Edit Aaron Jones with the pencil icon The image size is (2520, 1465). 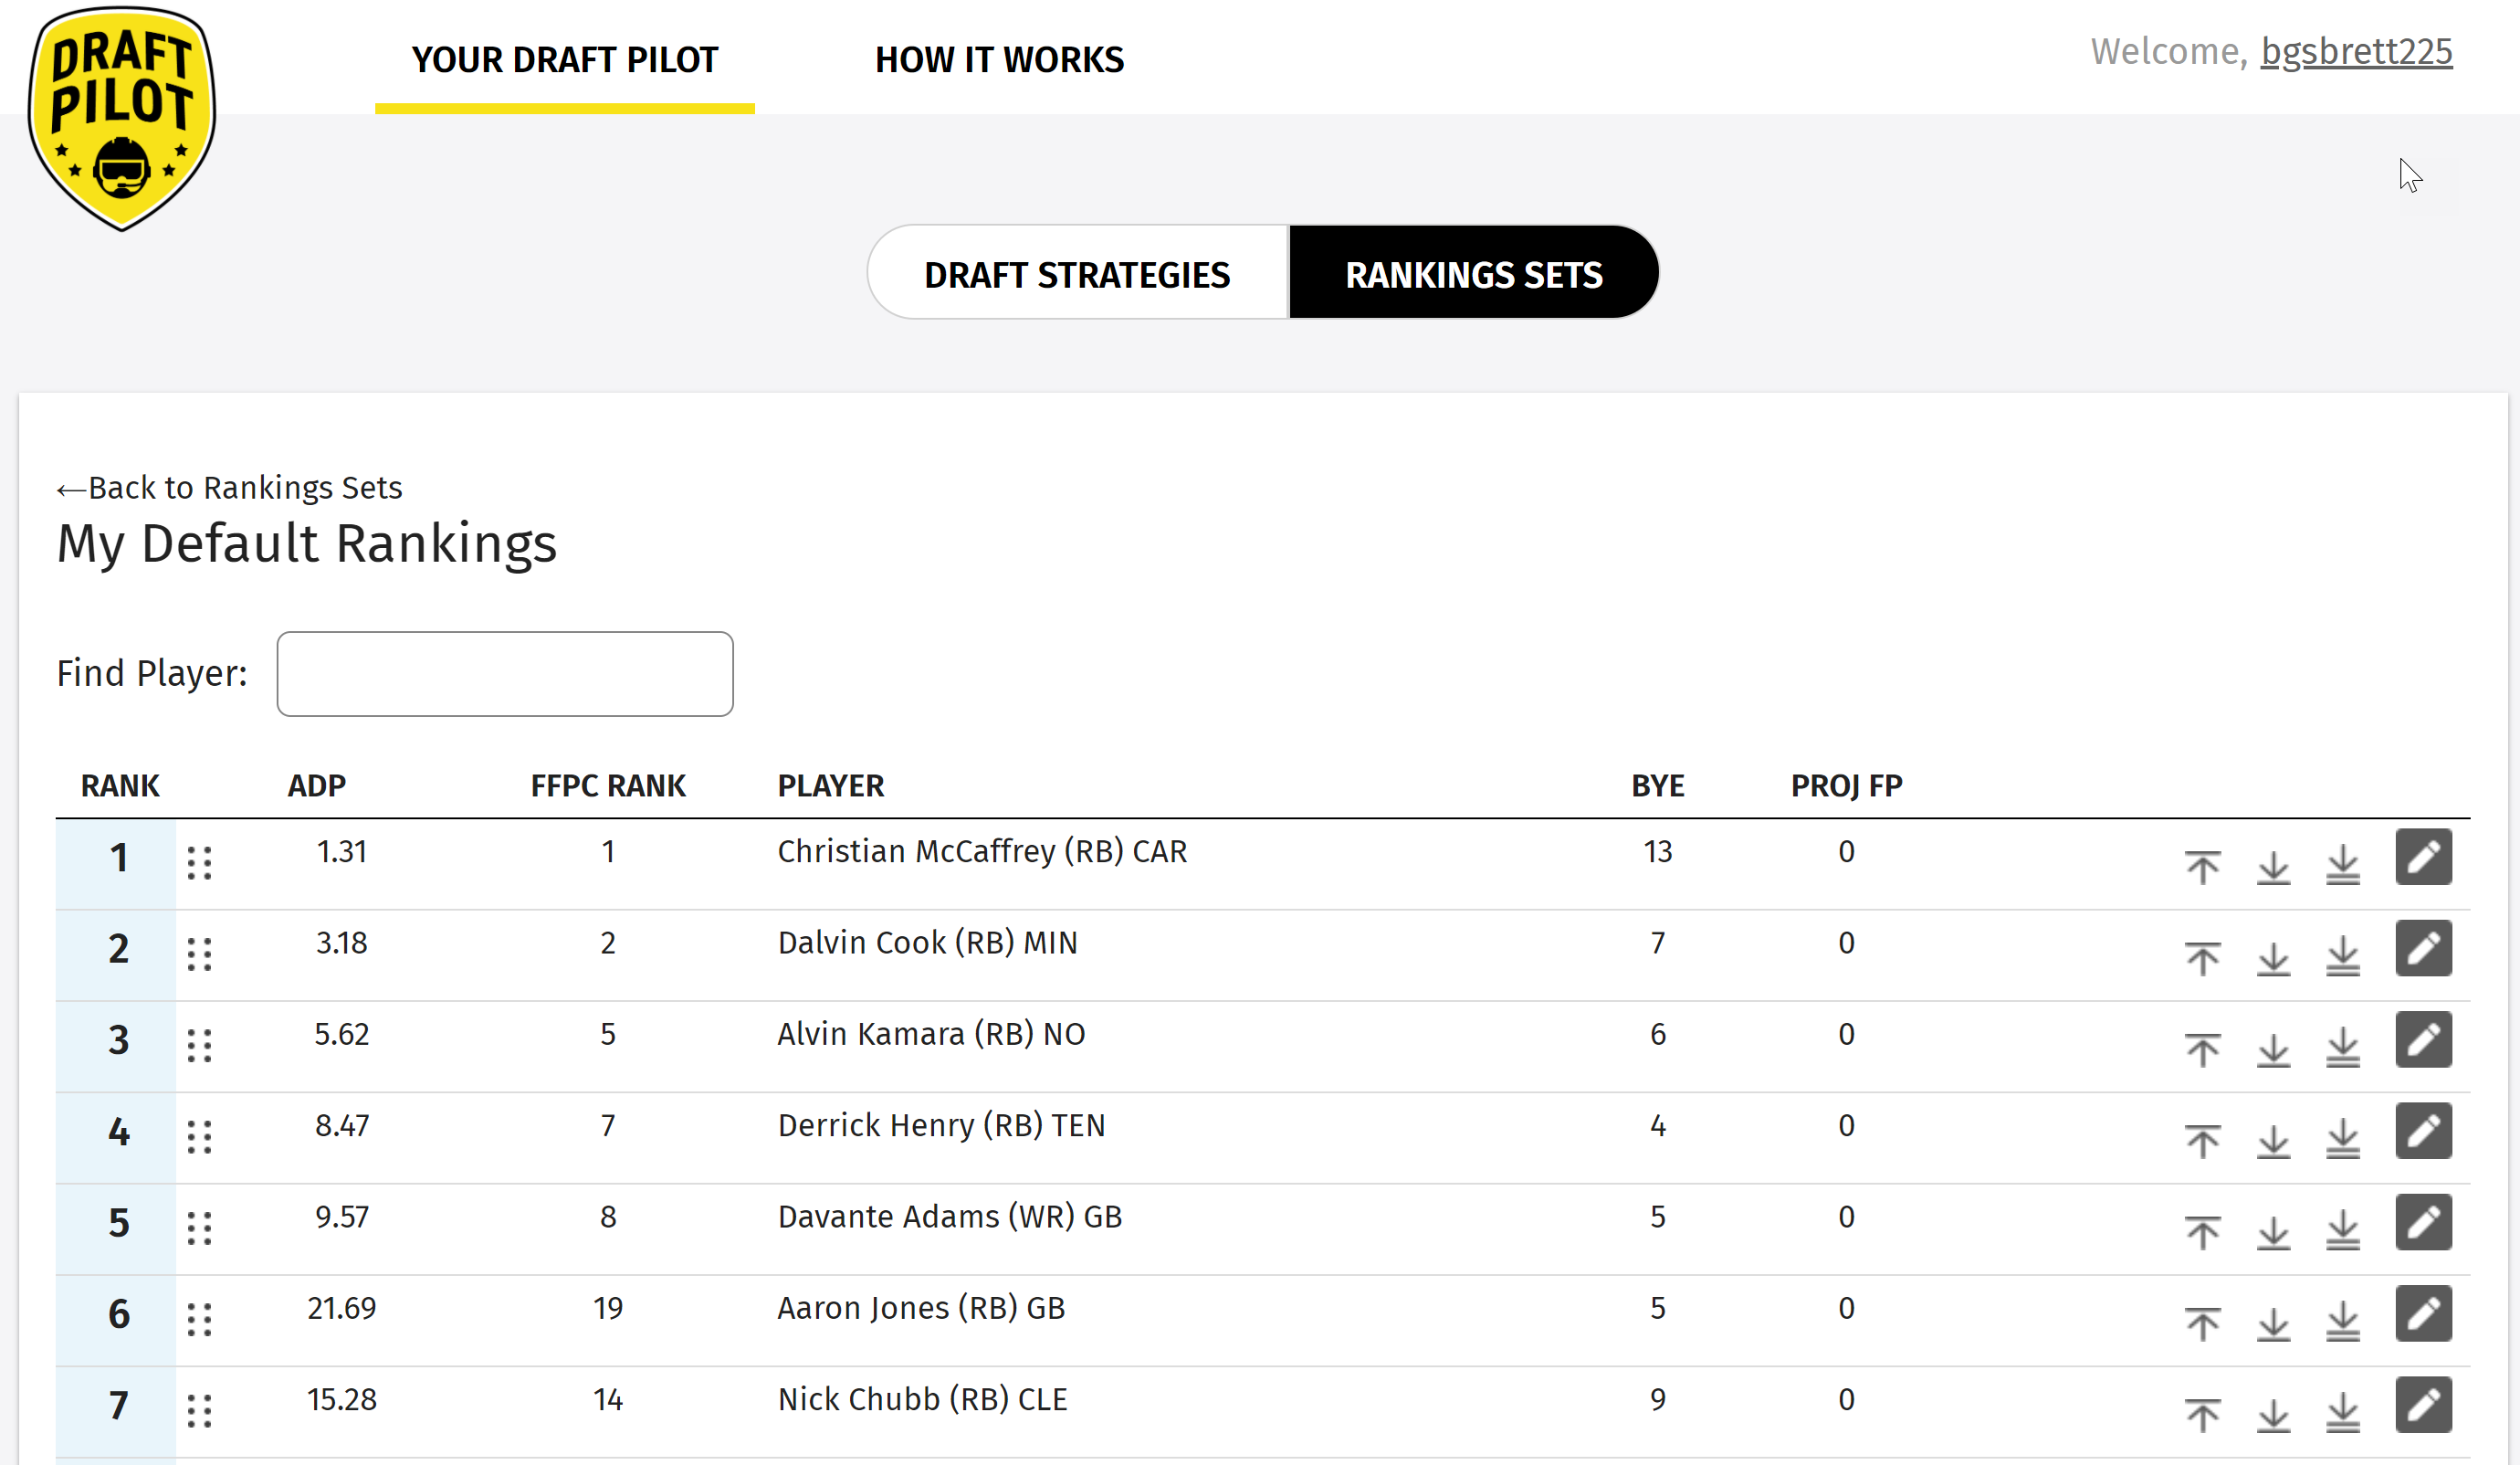2423,1314
